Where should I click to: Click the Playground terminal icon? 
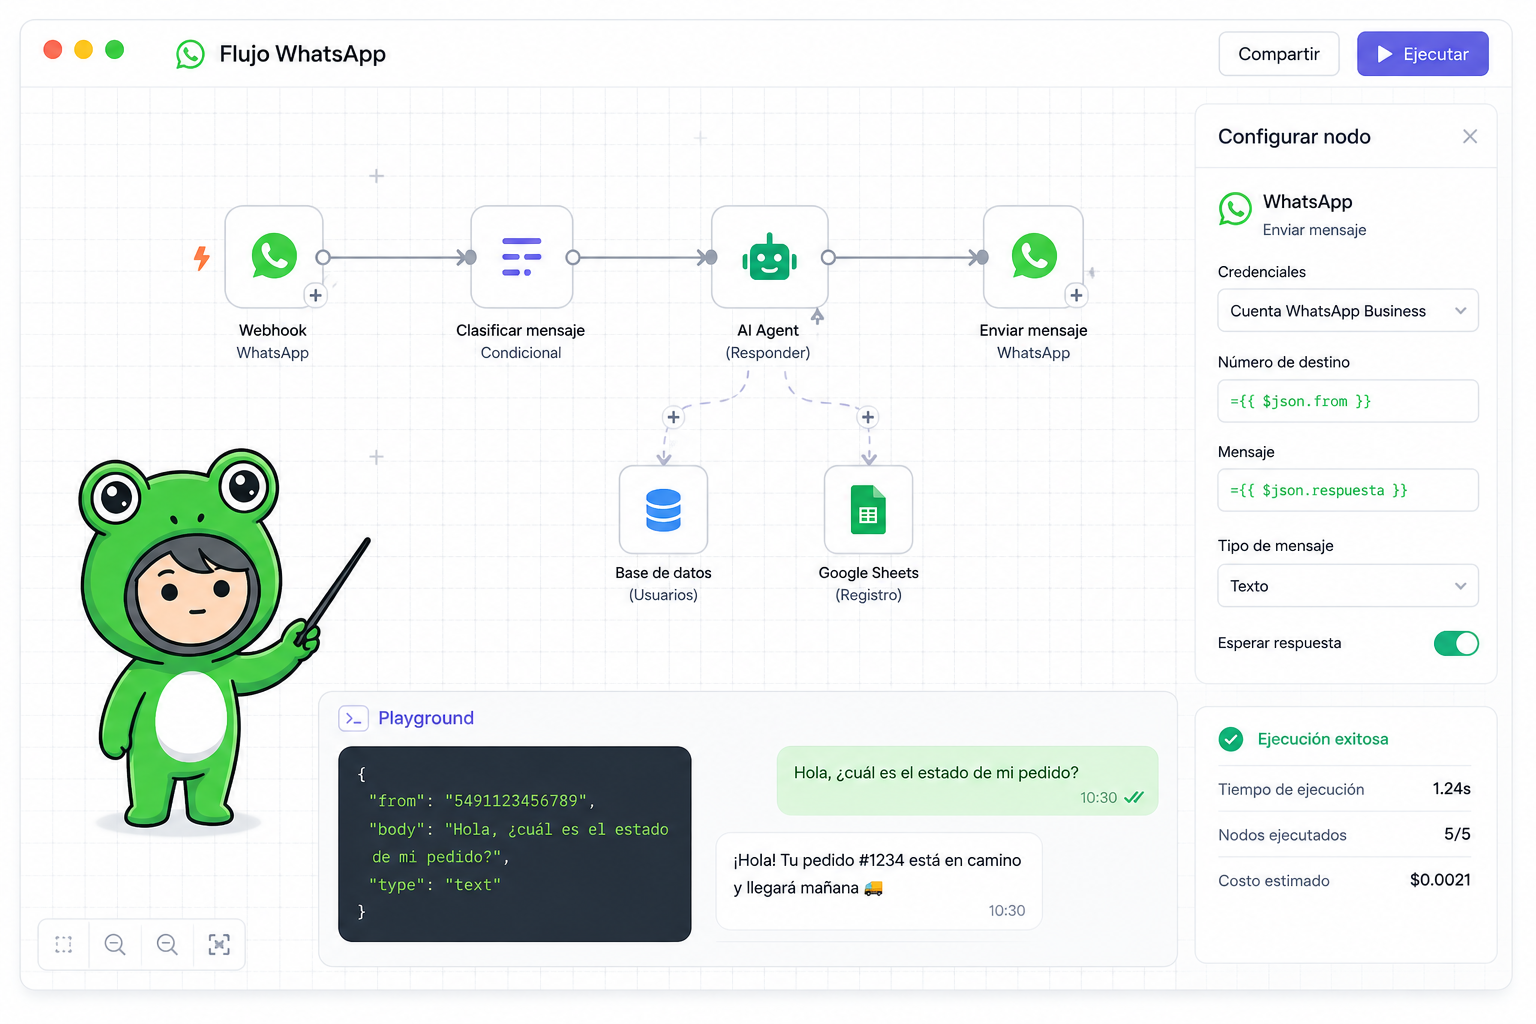[354, 718]
